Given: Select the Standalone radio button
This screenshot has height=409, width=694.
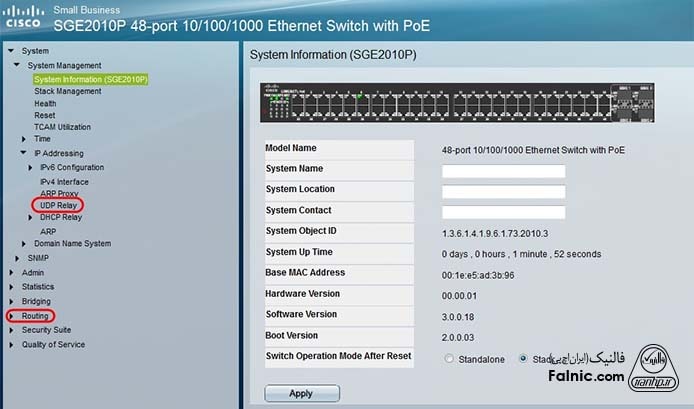Looking at the screenshot, I should 449,359.
